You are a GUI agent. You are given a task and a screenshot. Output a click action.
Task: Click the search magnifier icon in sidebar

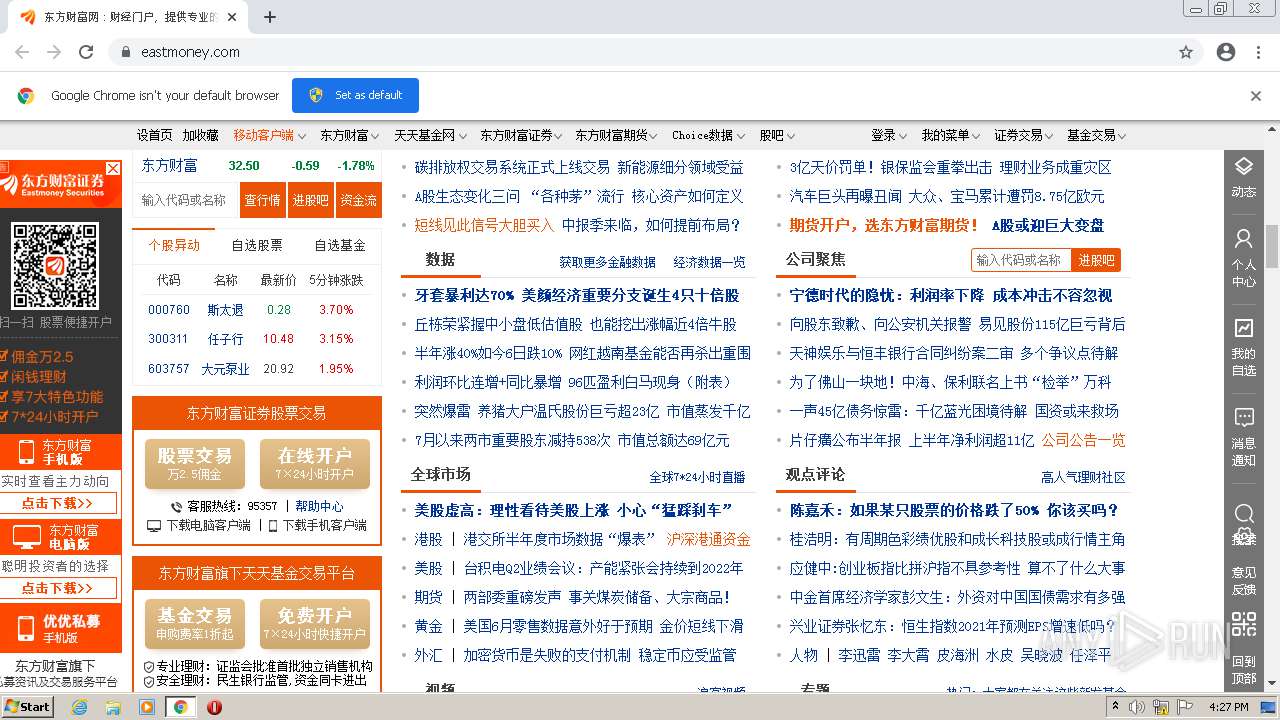pos(1243,516)
